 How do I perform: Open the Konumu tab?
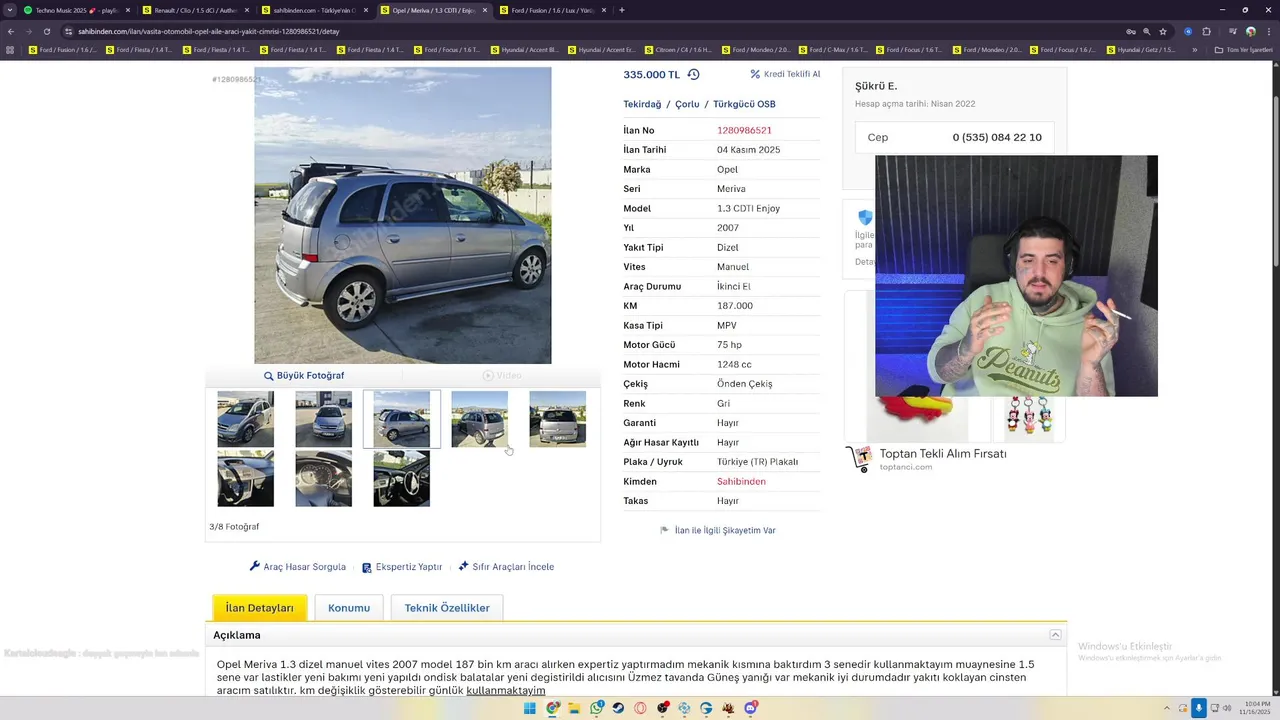[349, 608]
